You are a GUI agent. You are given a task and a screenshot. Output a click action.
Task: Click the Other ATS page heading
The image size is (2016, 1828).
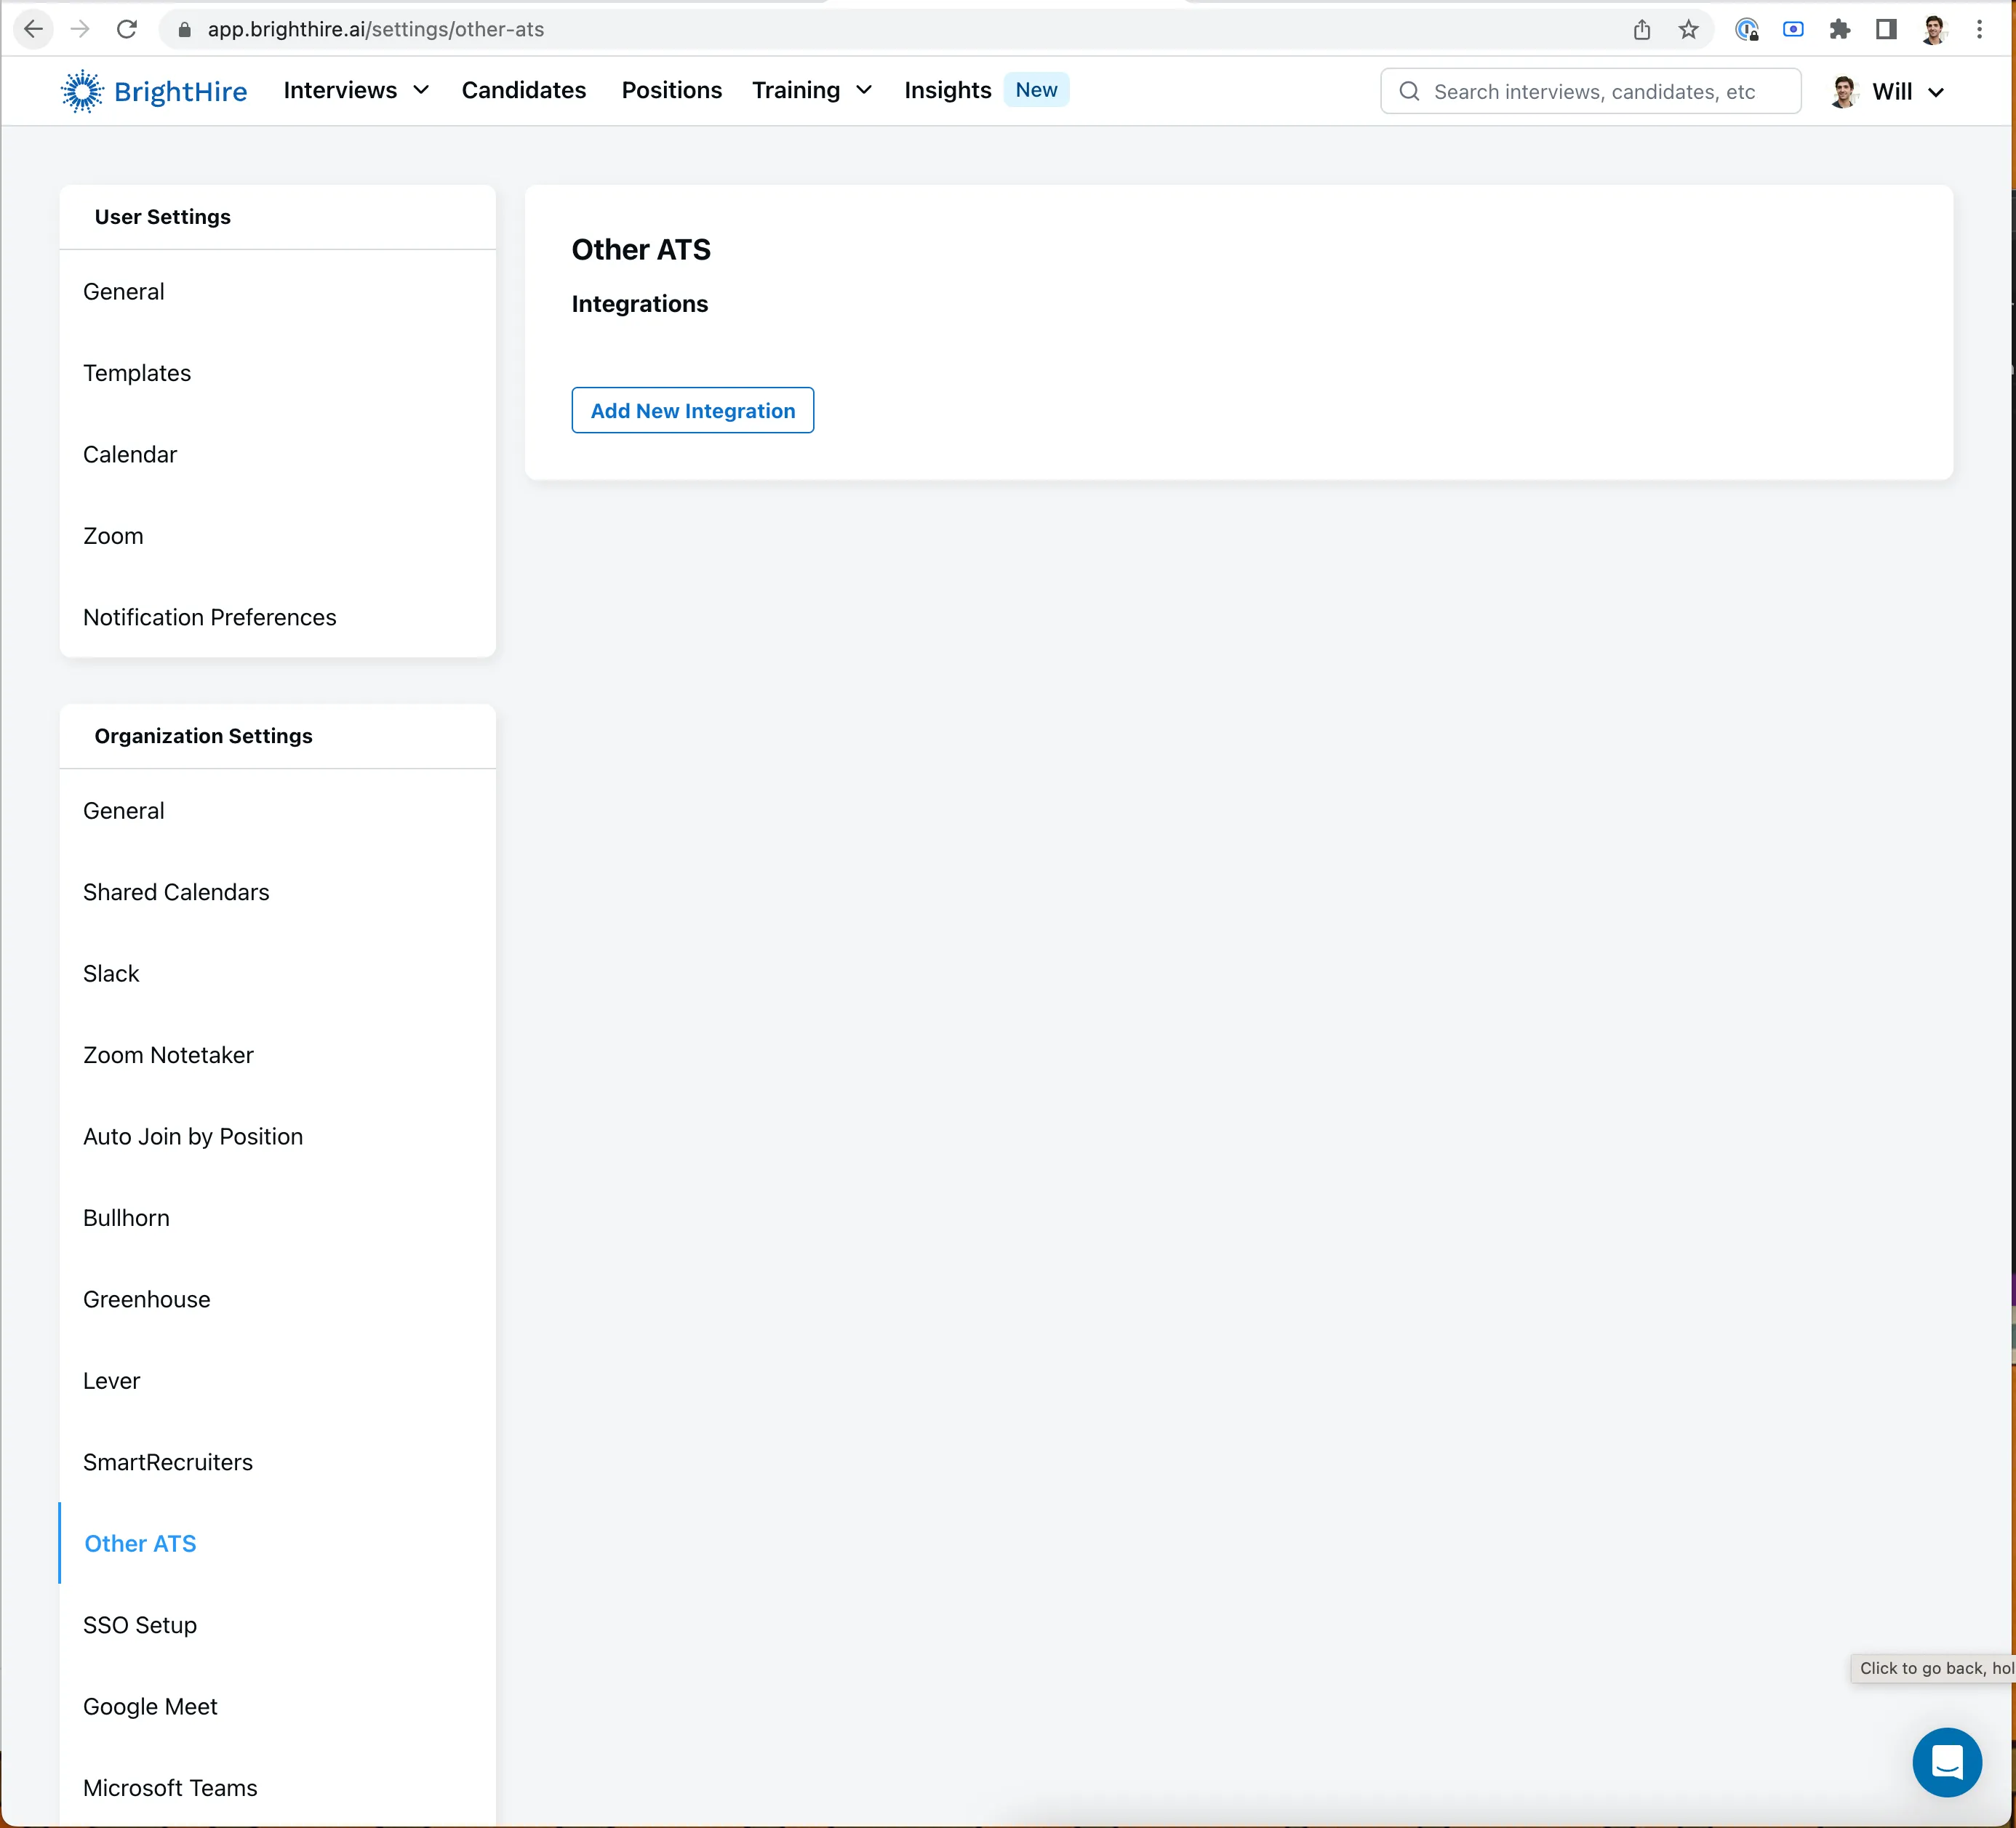(x=641, y=249)
